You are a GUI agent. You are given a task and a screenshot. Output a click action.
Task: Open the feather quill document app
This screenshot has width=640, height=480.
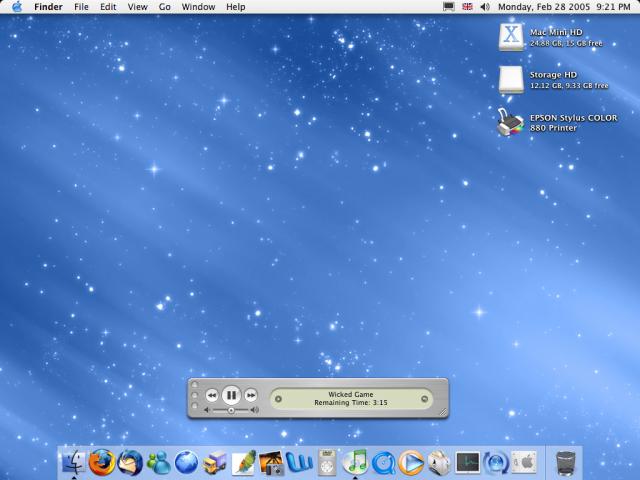pyautogui.click(x=243, y=463)
